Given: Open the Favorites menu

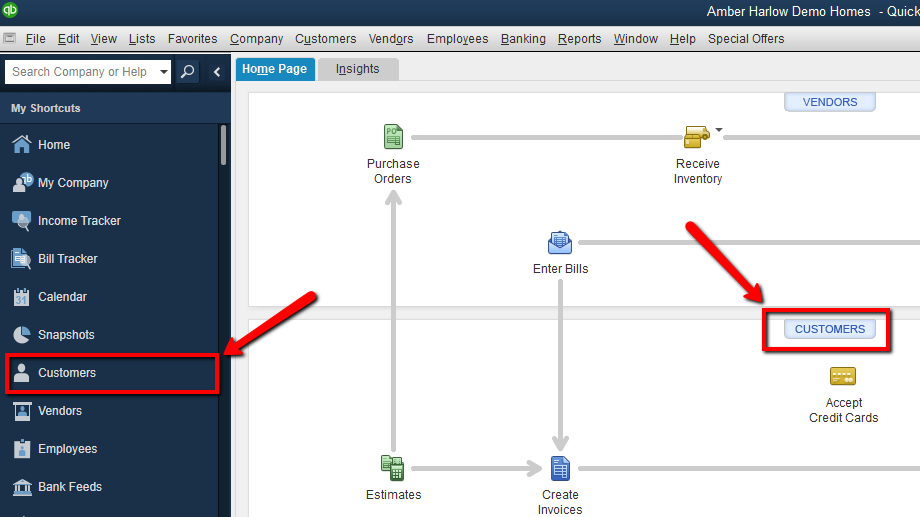Looking at the screenshot, I should (192, 39).
